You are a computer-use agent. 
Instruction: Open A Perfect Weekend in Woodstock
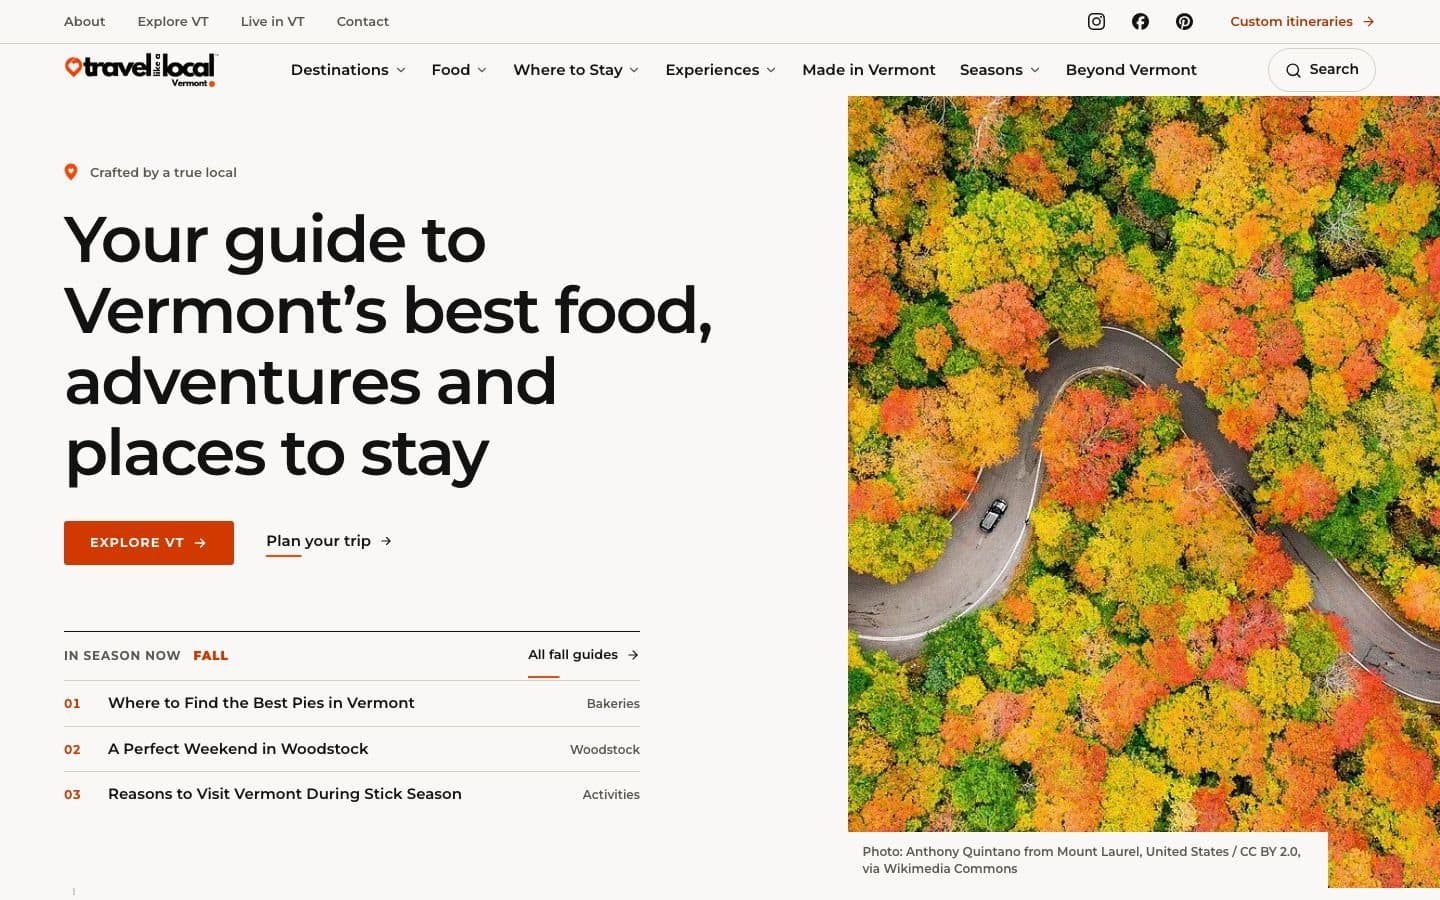click(238, 749)
